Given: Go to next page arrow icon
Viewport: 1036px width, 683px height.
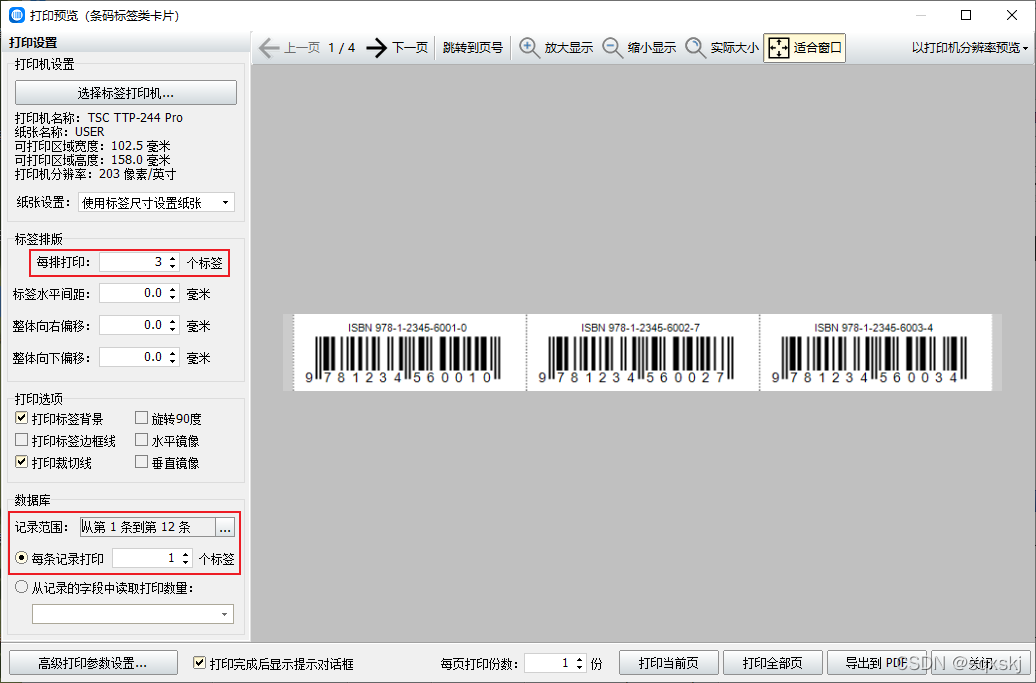Looking at the screenshot, I should [x=377, y=48].
